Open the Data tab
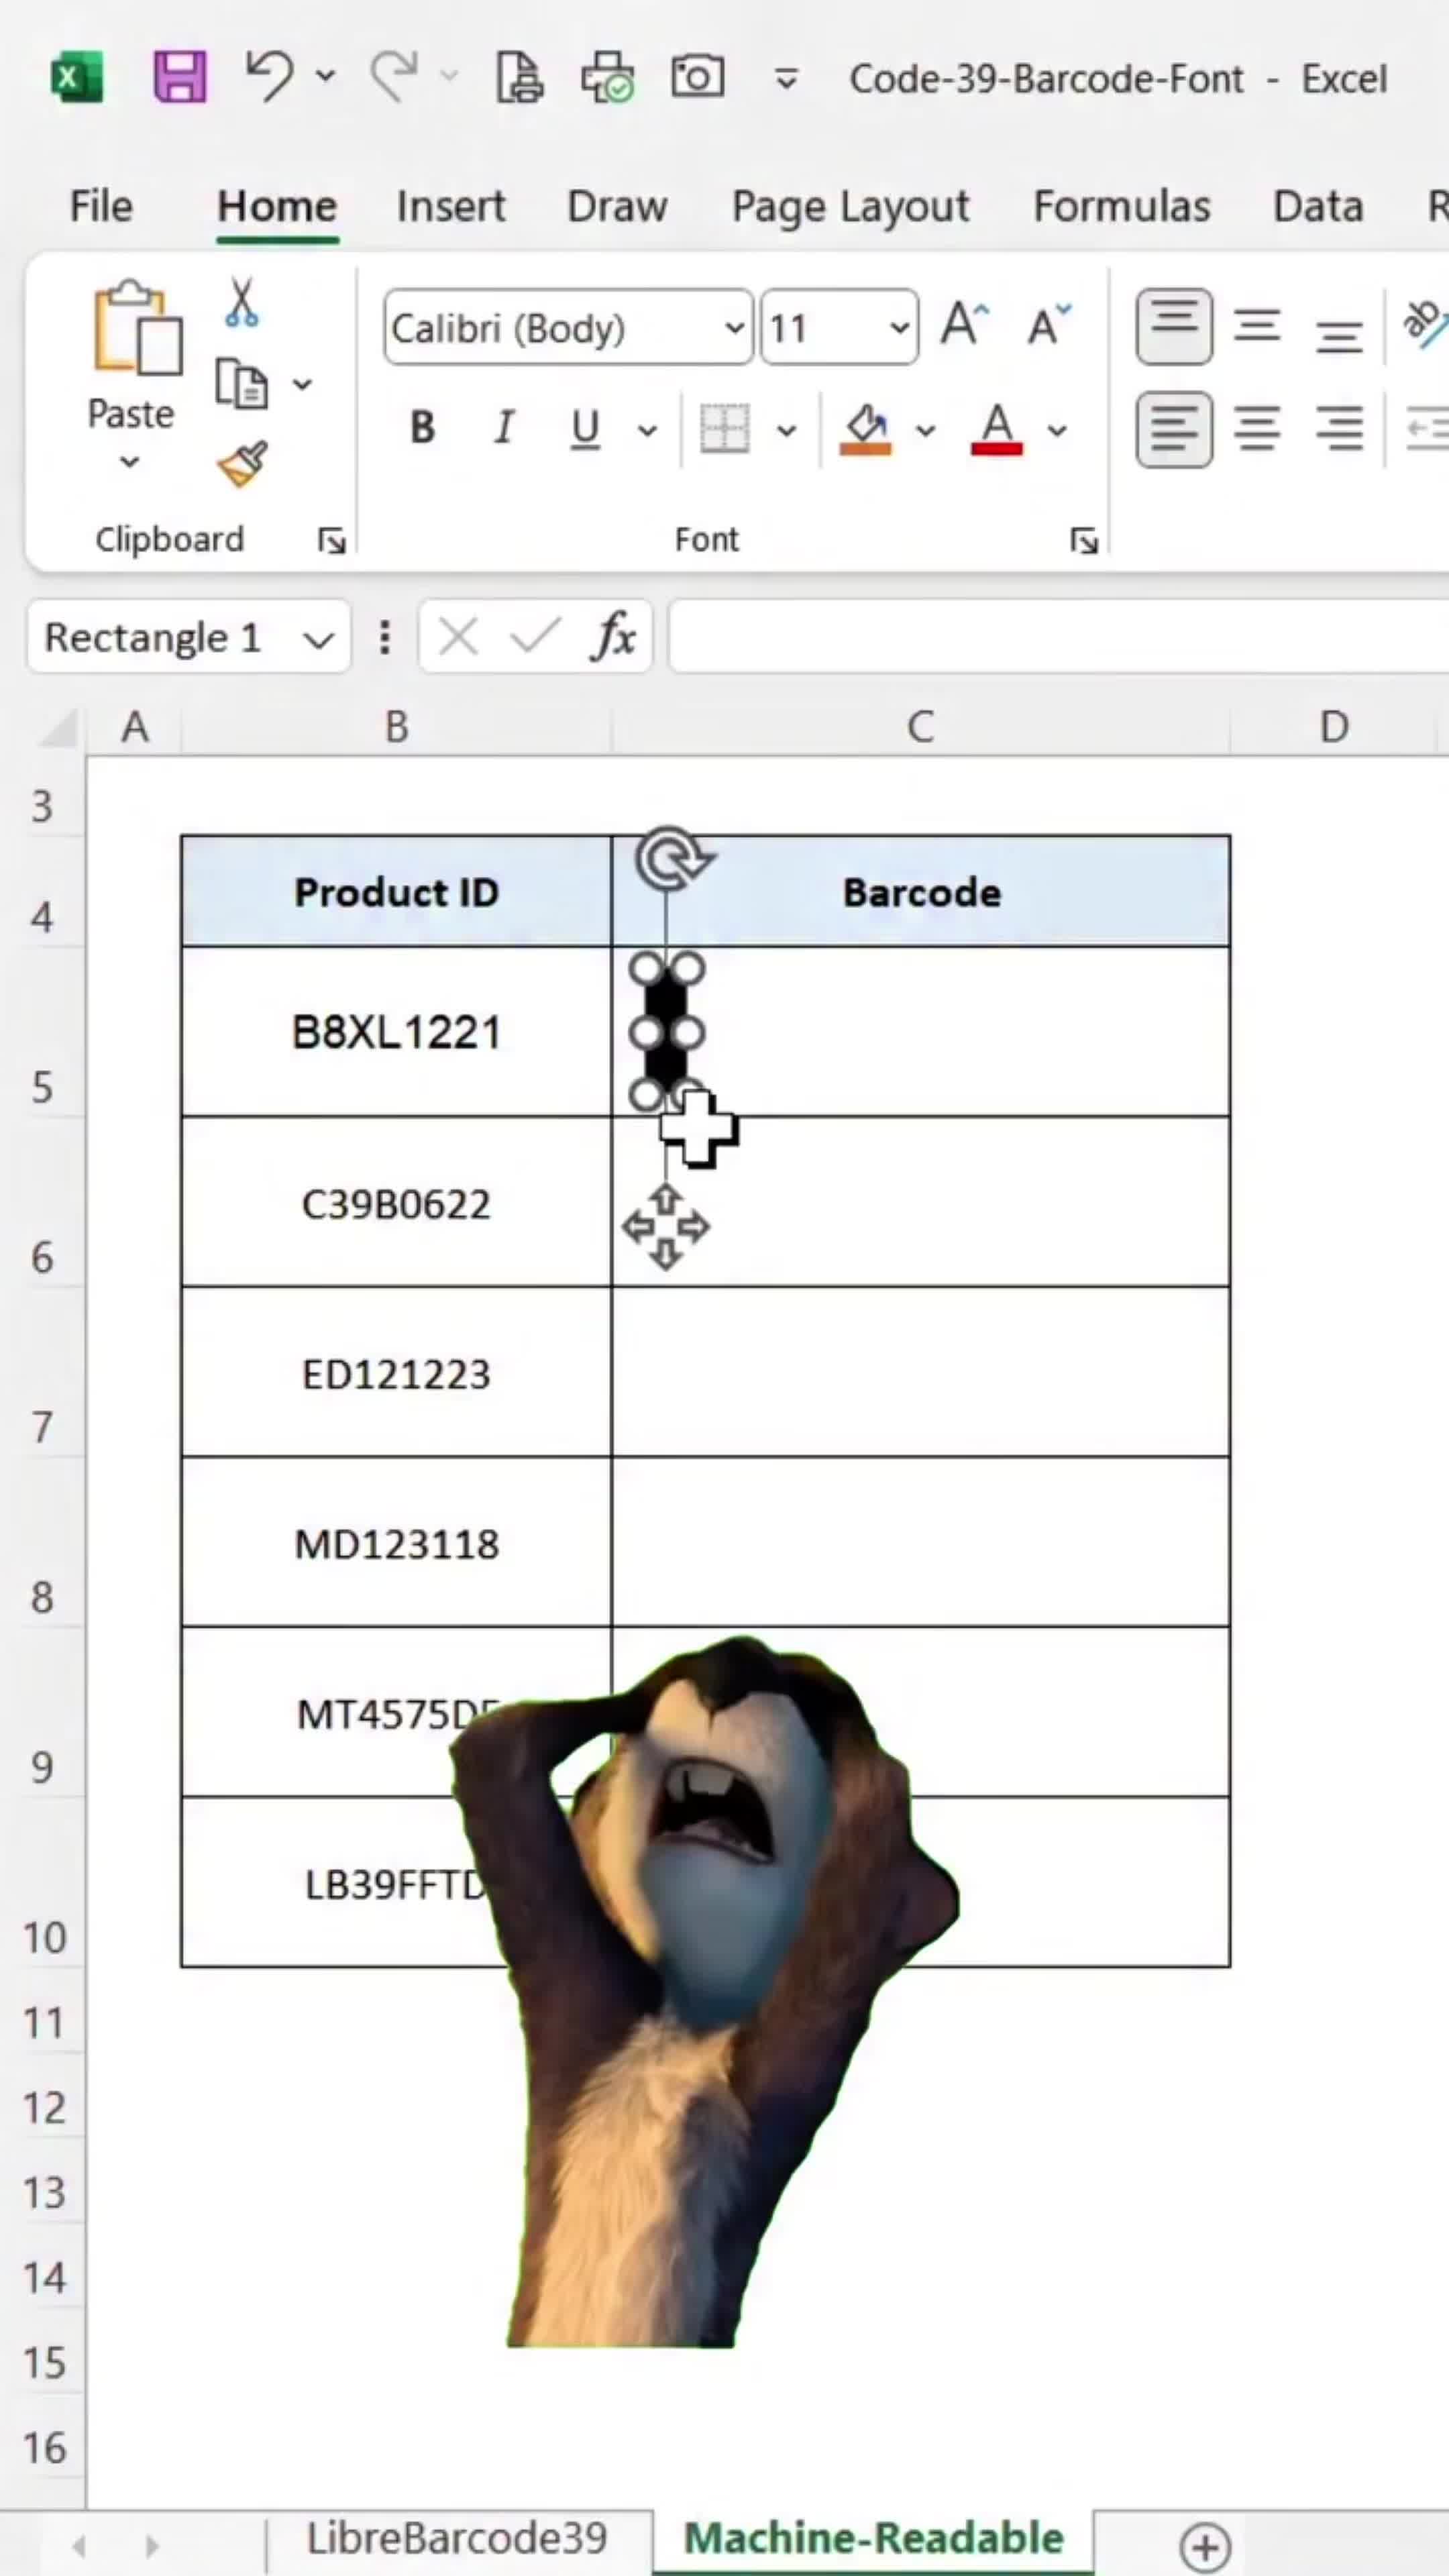Viewport: 1449px width, 2576px height. (x=1318, y=206)
